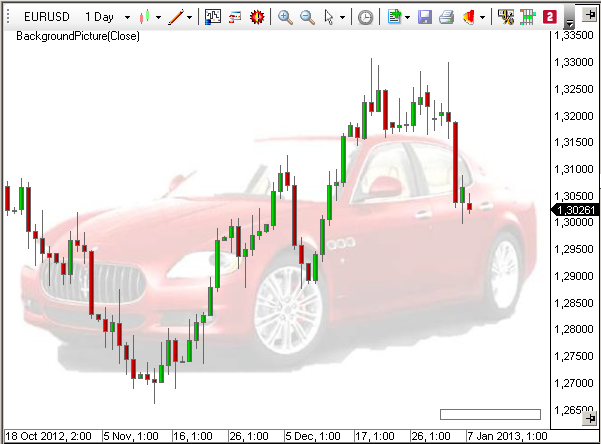Select the mouse pointer tool

click(x=328, y=17)
